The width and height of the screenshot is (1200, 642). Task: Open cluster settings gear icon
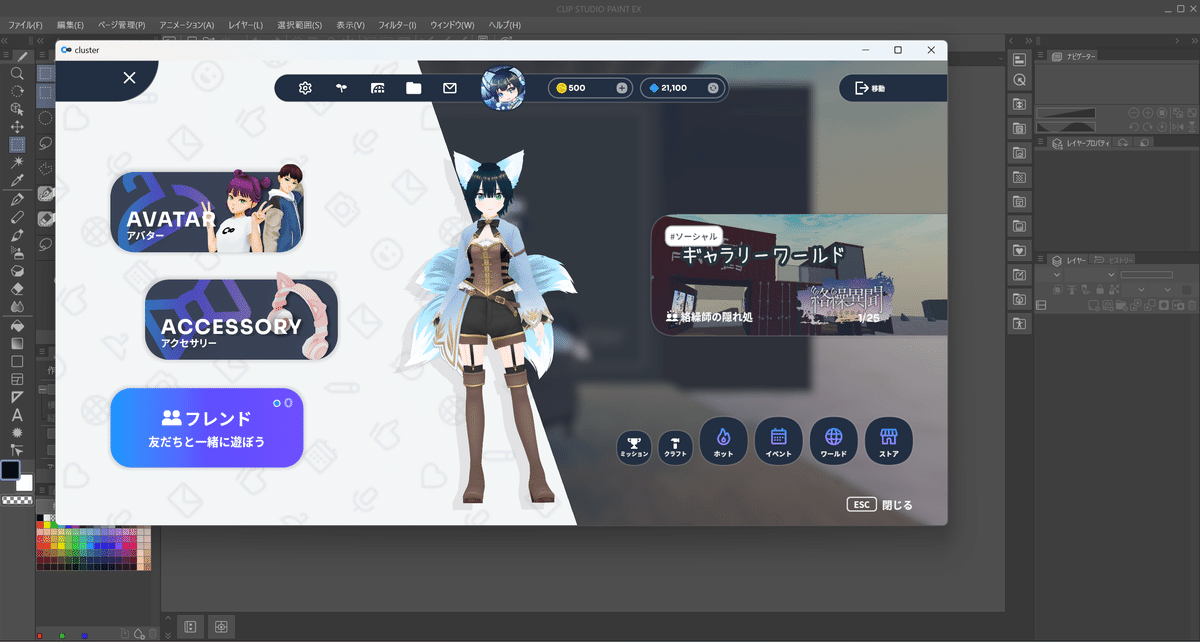[306, 88]
